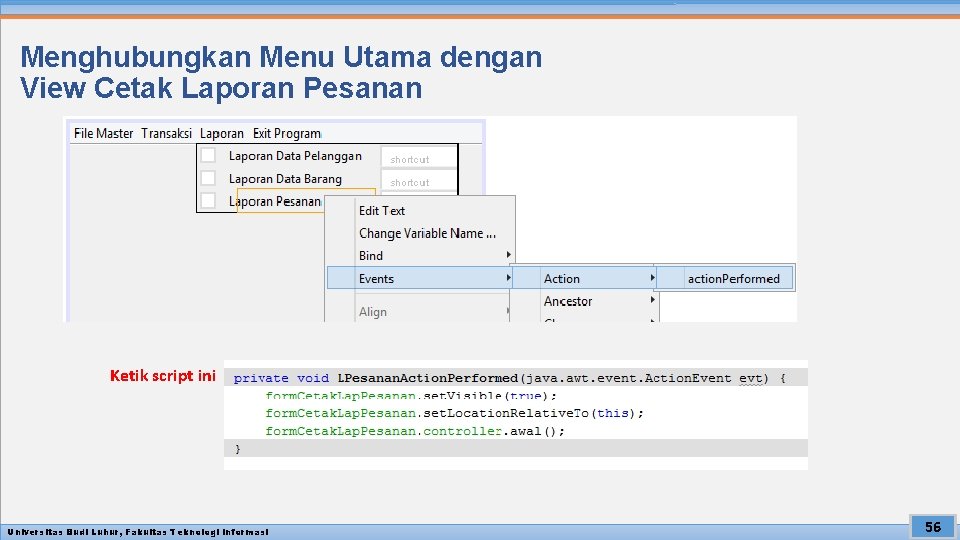This screenshot has width=960, height=540.
Task: Toggle checkbox beside Laporan Data Barang
Action: click(208, 178)
